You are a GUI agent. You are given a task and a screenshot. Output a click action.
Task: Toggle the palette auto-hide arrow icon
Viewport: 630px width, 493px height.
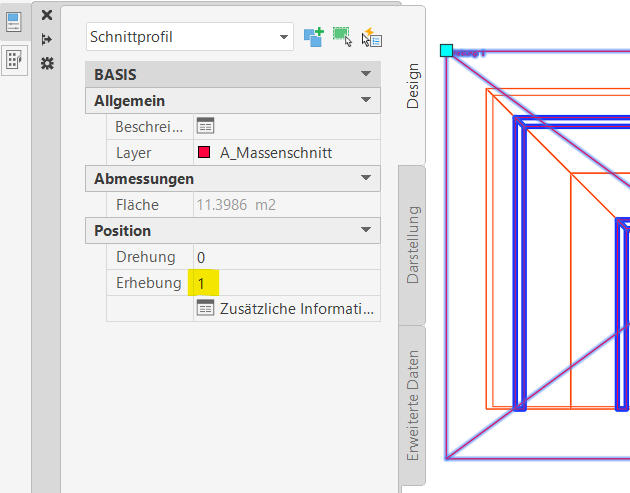[x=47, y=39]
